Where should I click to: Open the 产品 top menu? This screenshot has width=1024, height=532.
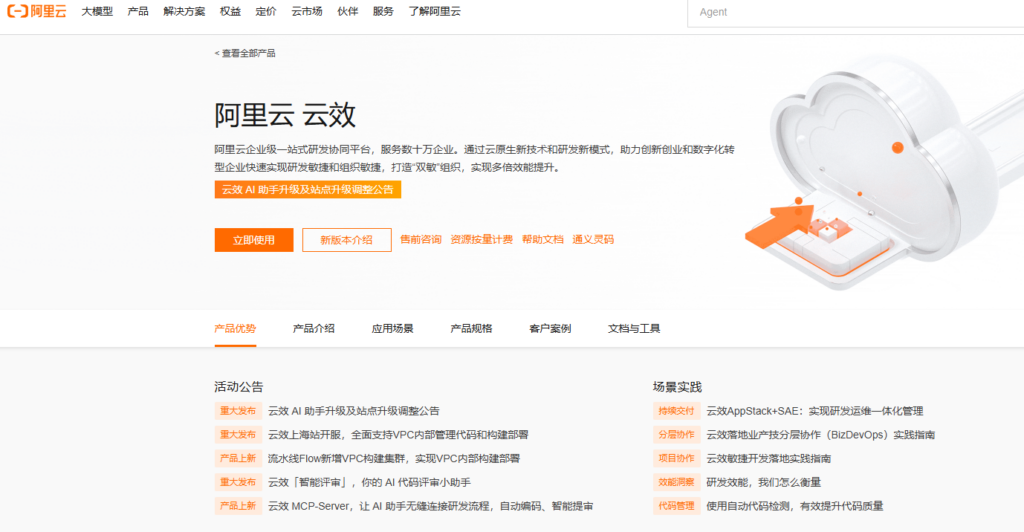[138, 11]
